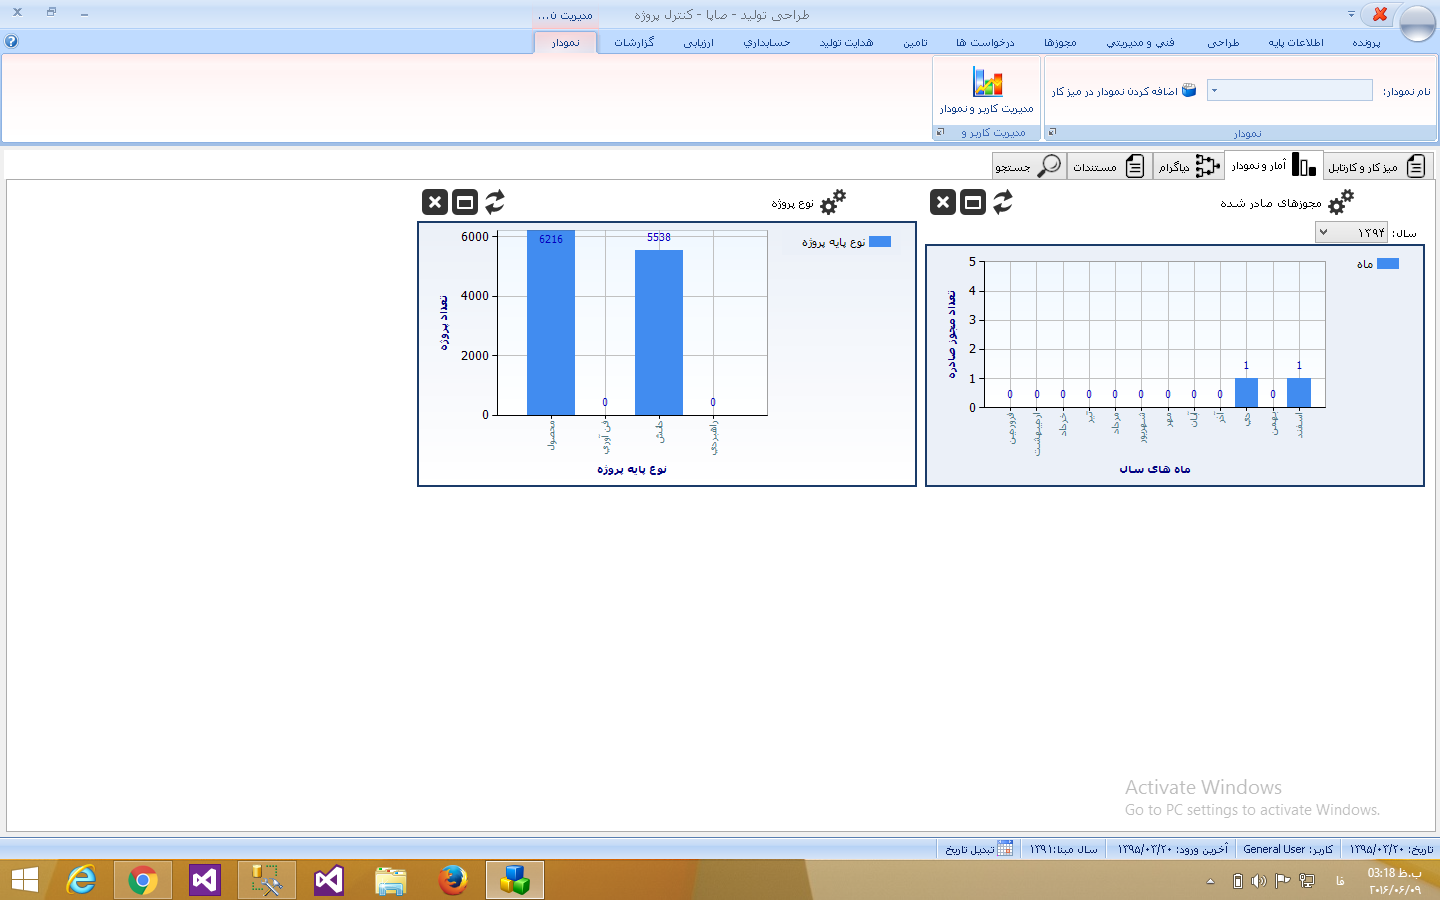Maximize the نوع پروژه chart panel
Screen dimensions: 1440x900
click(465, 202)
